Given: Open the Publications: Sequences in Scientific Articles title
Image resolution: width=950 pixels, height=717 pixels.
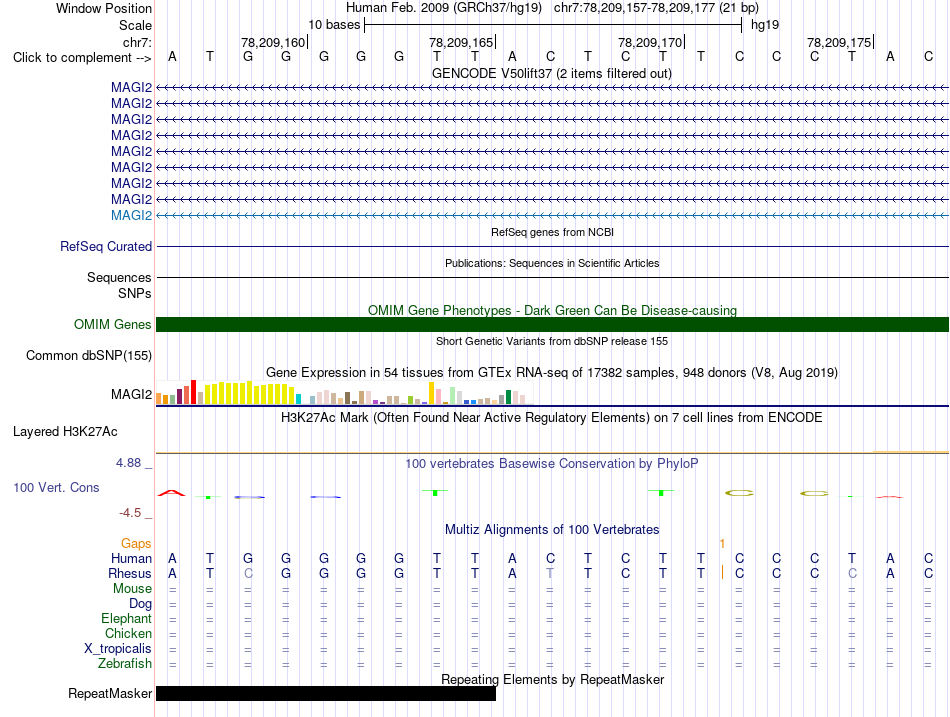Looking at the screenshot, I should click(552, 263).
